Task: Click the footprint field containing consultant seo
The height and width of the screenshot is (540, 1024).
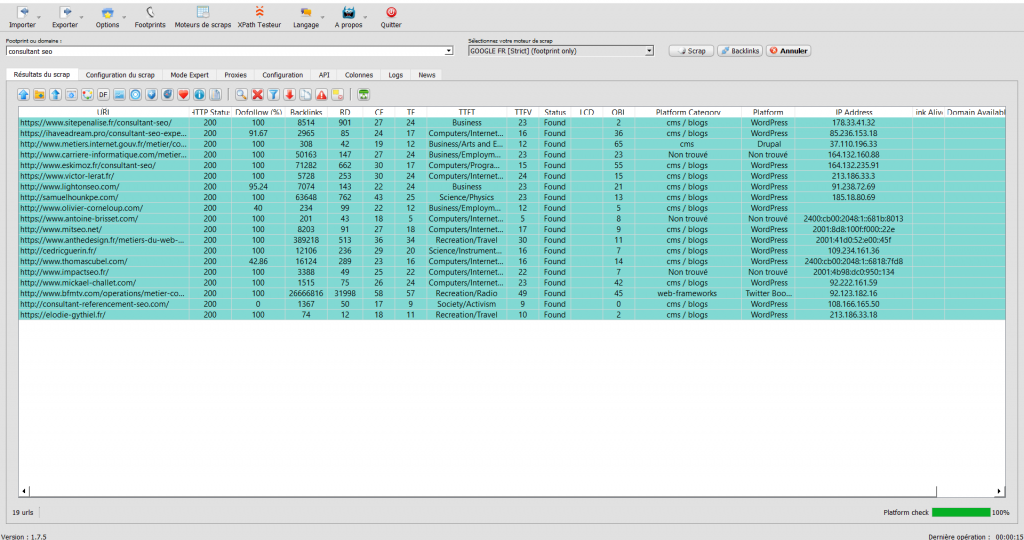Action: tap(225, 51)
